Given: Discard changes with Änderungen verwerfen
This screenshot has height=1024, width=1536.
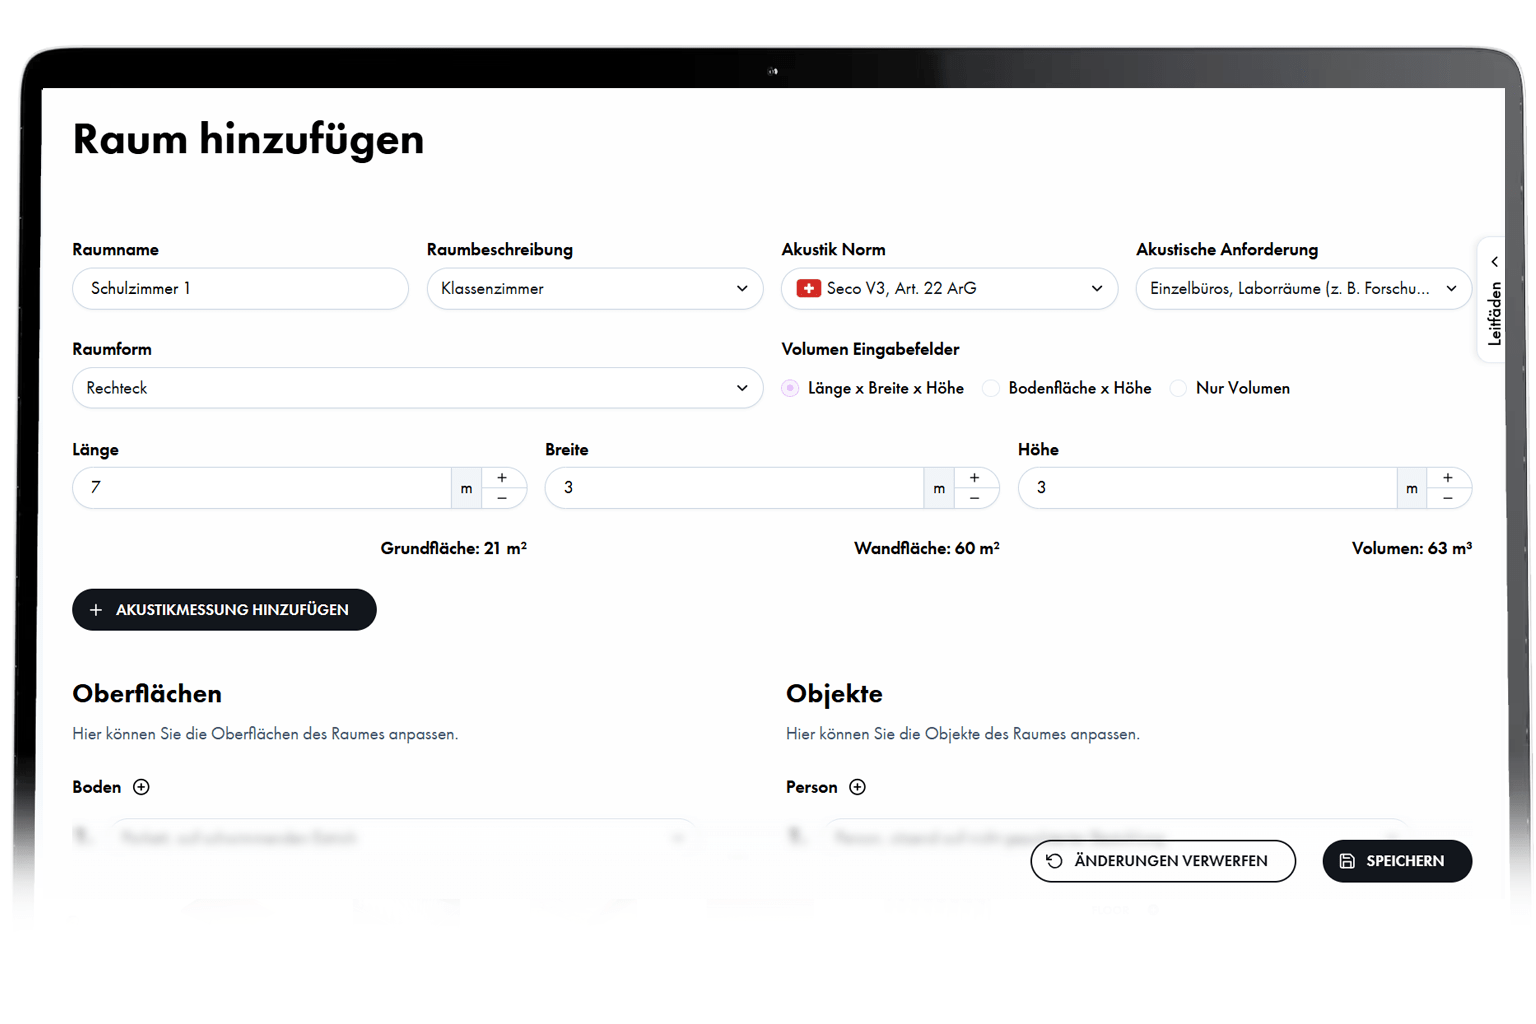Looking at the screenshot, I should point(1162,861).
